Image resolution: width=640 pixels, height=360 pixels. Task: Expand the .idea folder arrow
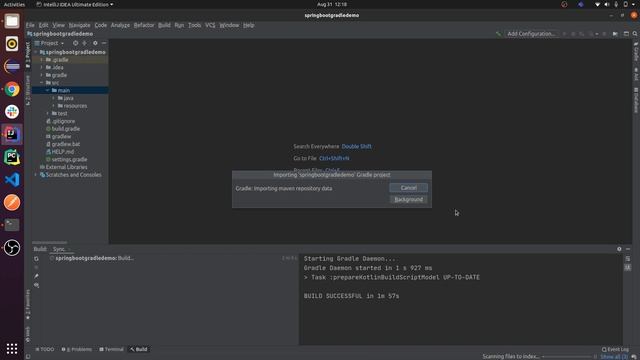coord(42,67)
